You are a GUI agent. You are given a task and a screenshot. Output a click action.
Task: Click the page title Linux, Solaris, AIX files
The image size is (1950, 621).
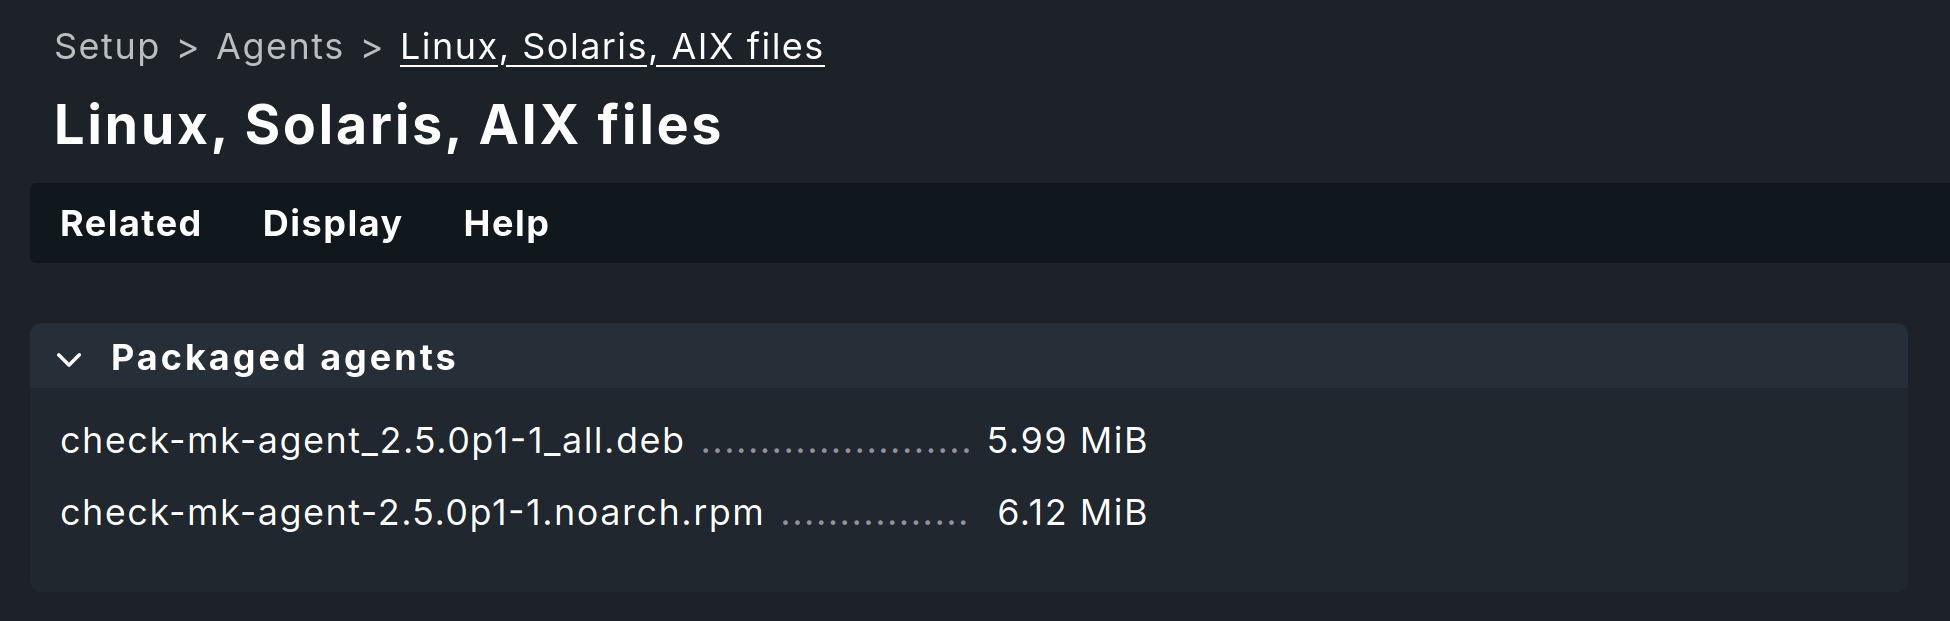pyautogui.click(x=388, y=124)
